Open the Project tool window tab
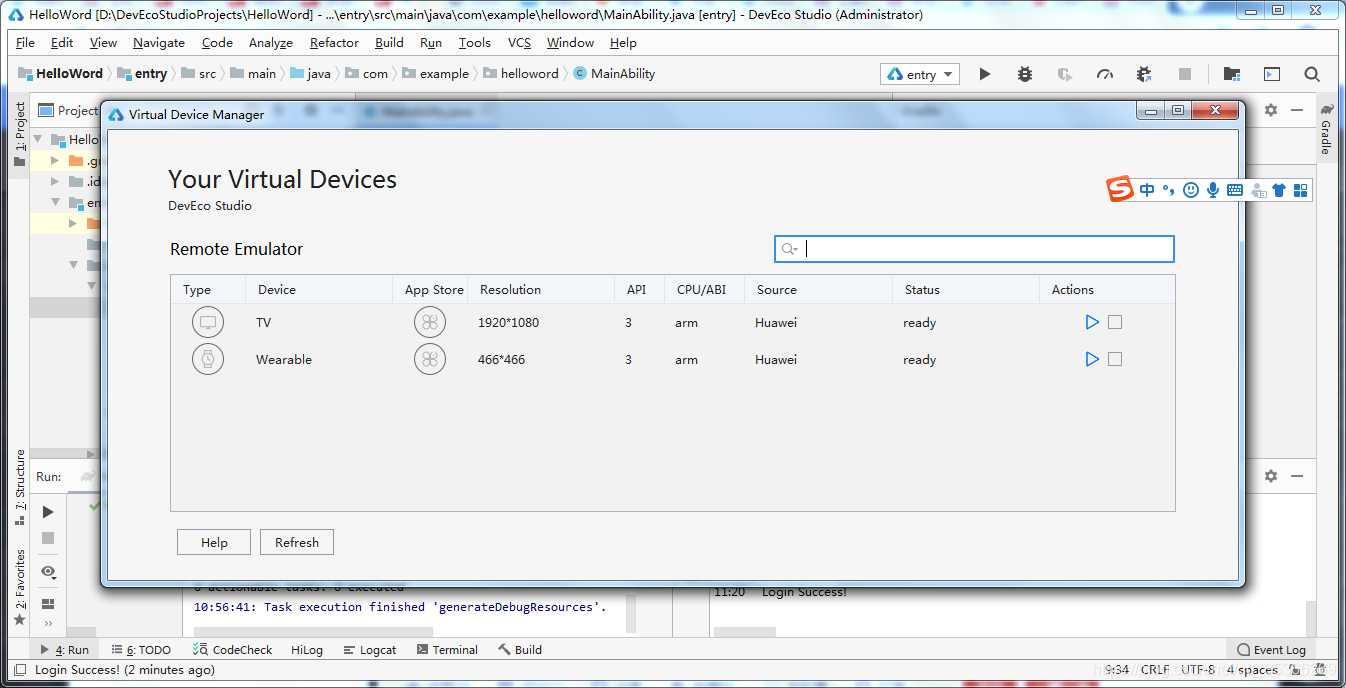 pos(20,133)
